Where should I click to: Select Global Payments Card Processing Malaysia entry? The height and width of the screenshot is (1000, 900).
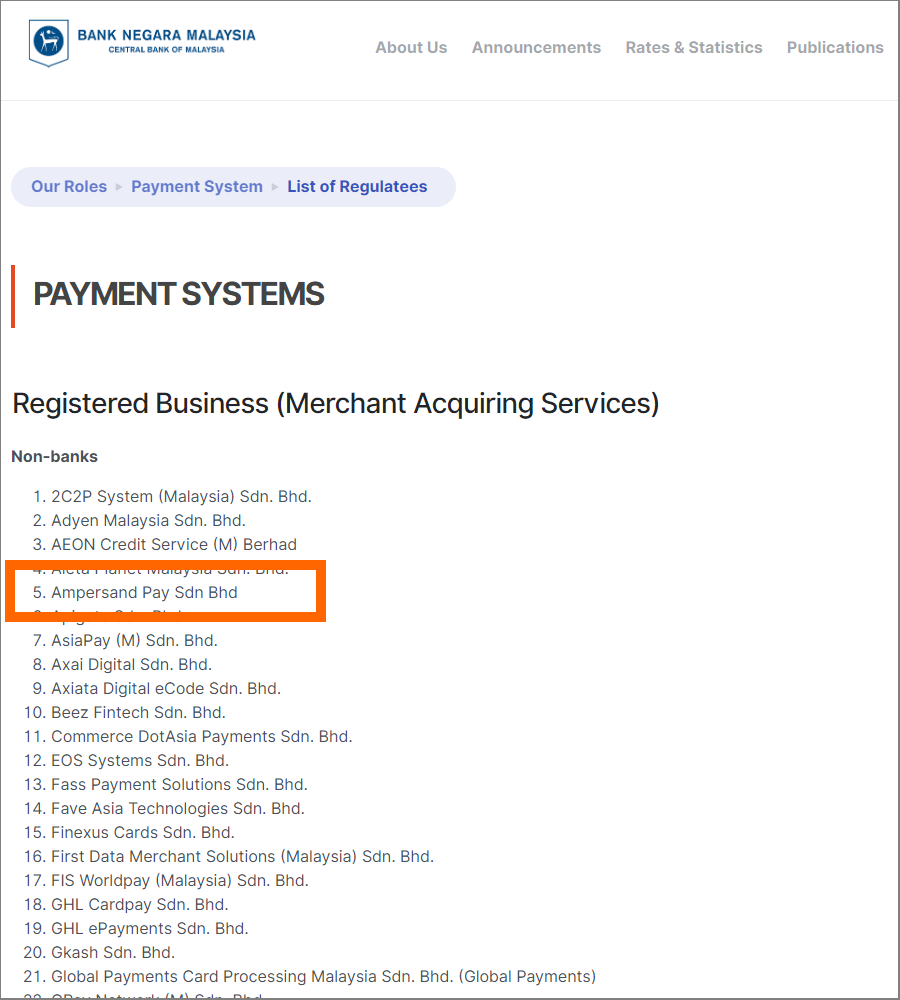pyautogui.click(x=323, y=977)
